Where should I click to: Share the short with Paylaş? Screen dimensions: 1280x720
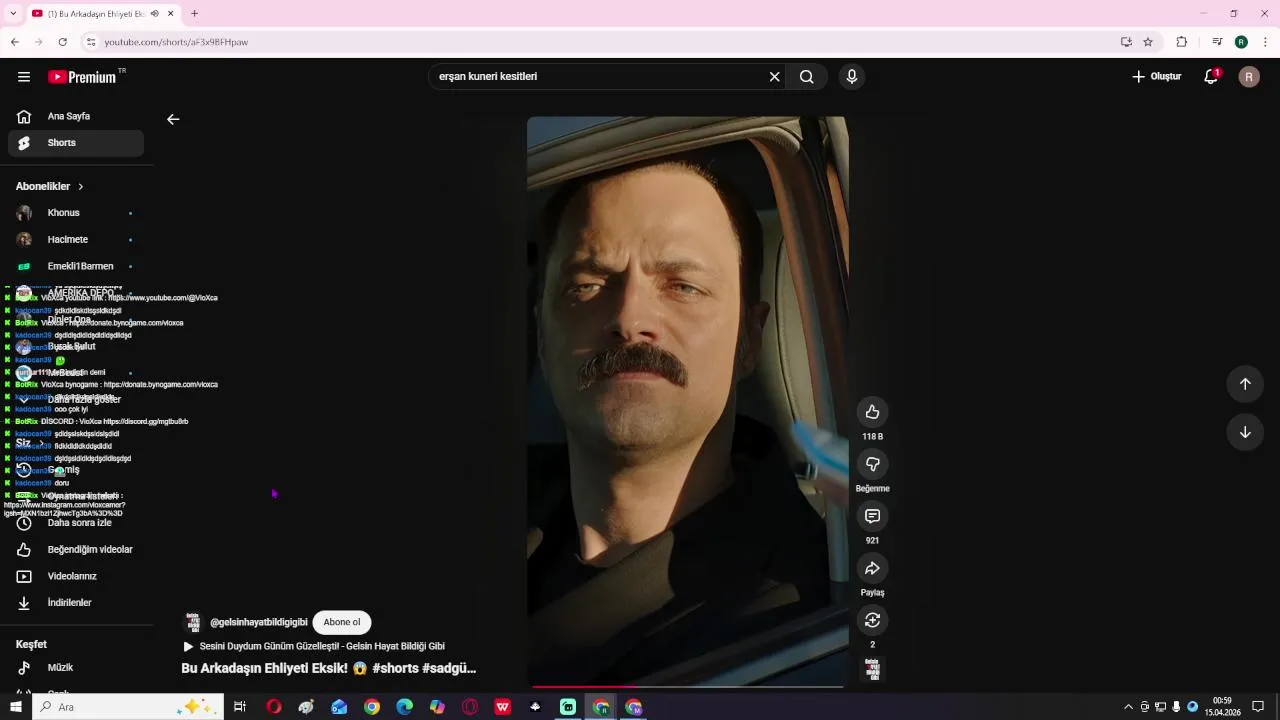[x=872, y=568]
